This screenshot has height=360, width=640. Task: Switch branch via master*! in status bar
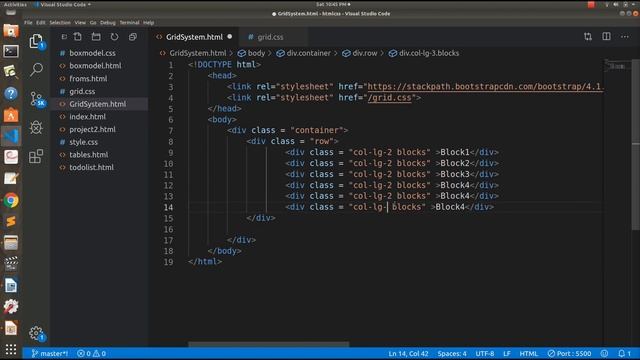tap(50, 353)
